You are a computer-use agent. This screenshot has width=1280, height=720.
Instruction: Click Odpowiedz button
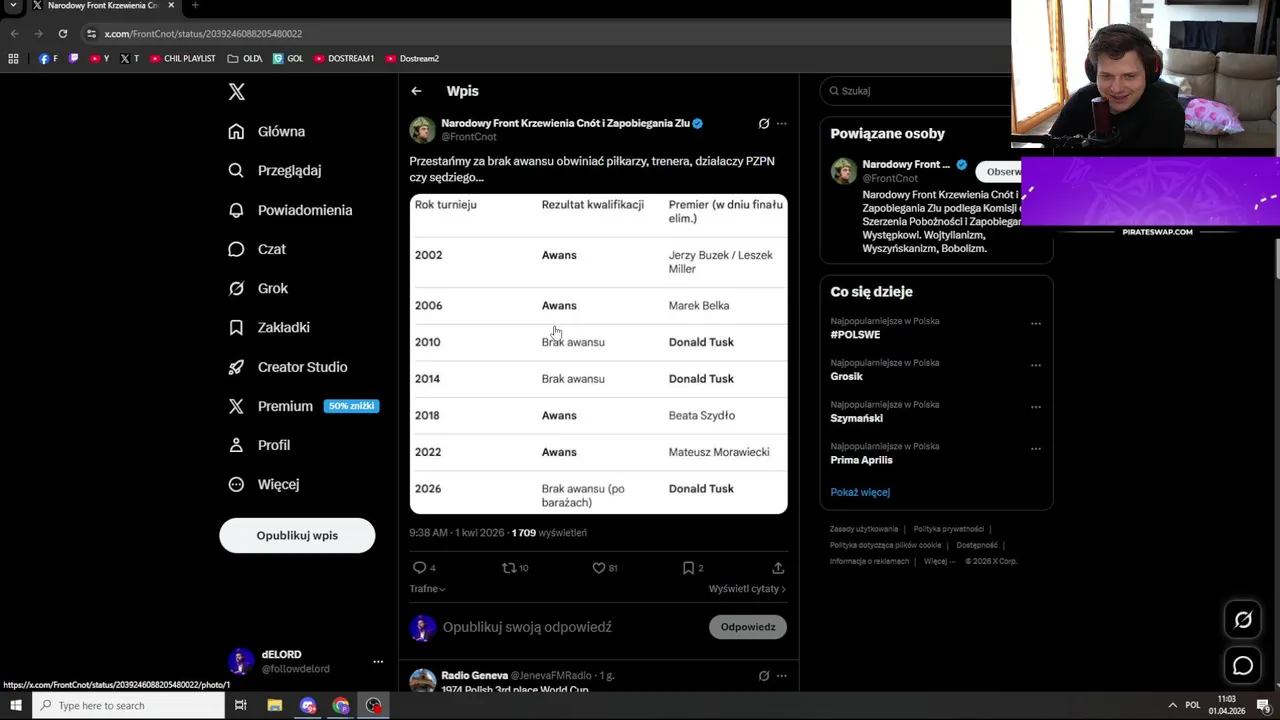pos(748,627)
